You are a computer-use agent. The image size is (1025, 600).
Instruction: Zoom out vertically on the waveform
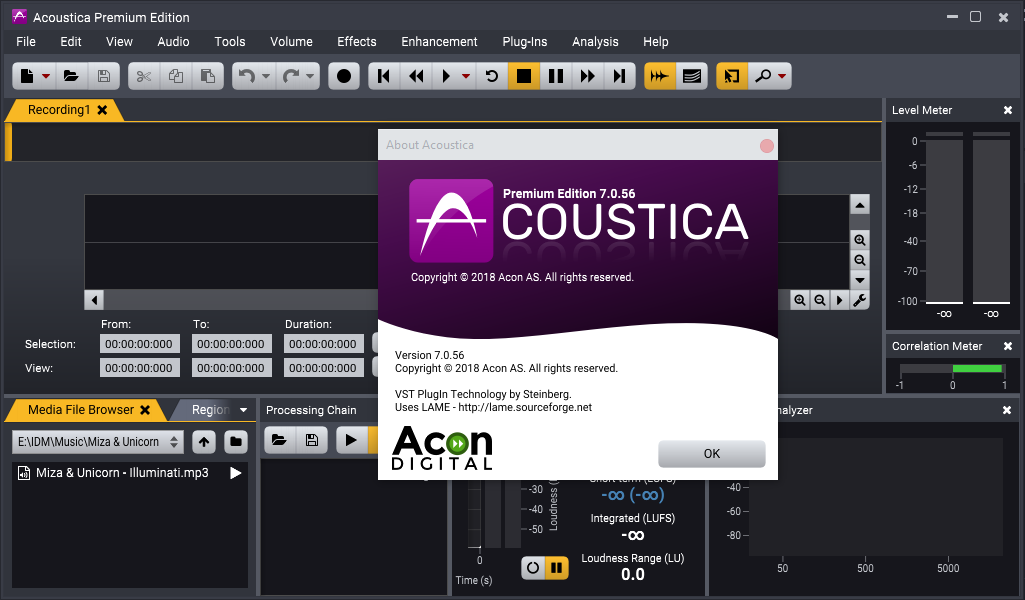coord(860,260)
